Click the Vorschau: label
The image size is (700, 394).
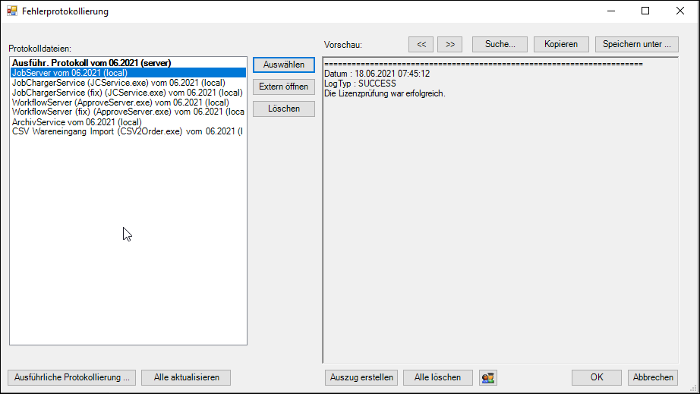[343, 45]
